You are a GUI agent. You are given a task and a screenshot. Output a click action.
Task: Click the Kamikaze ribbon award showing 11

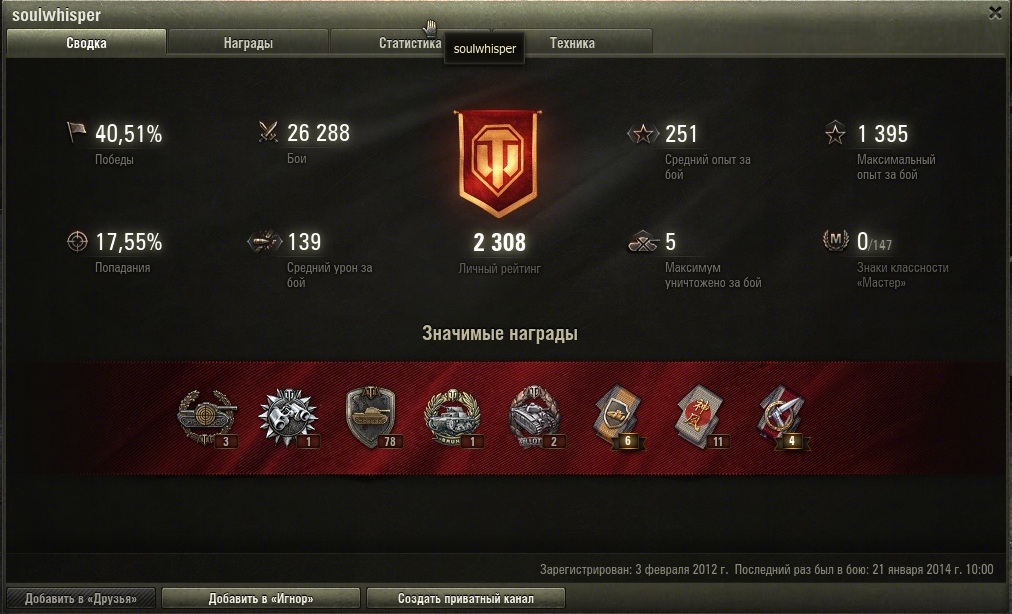[700, 417]
